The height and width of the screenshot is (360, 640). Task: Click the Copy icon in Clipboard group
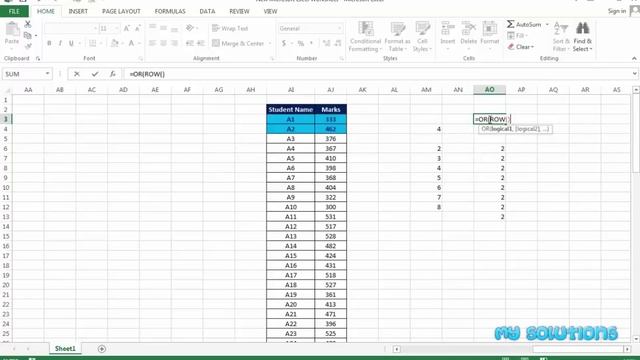coord(27,36)
